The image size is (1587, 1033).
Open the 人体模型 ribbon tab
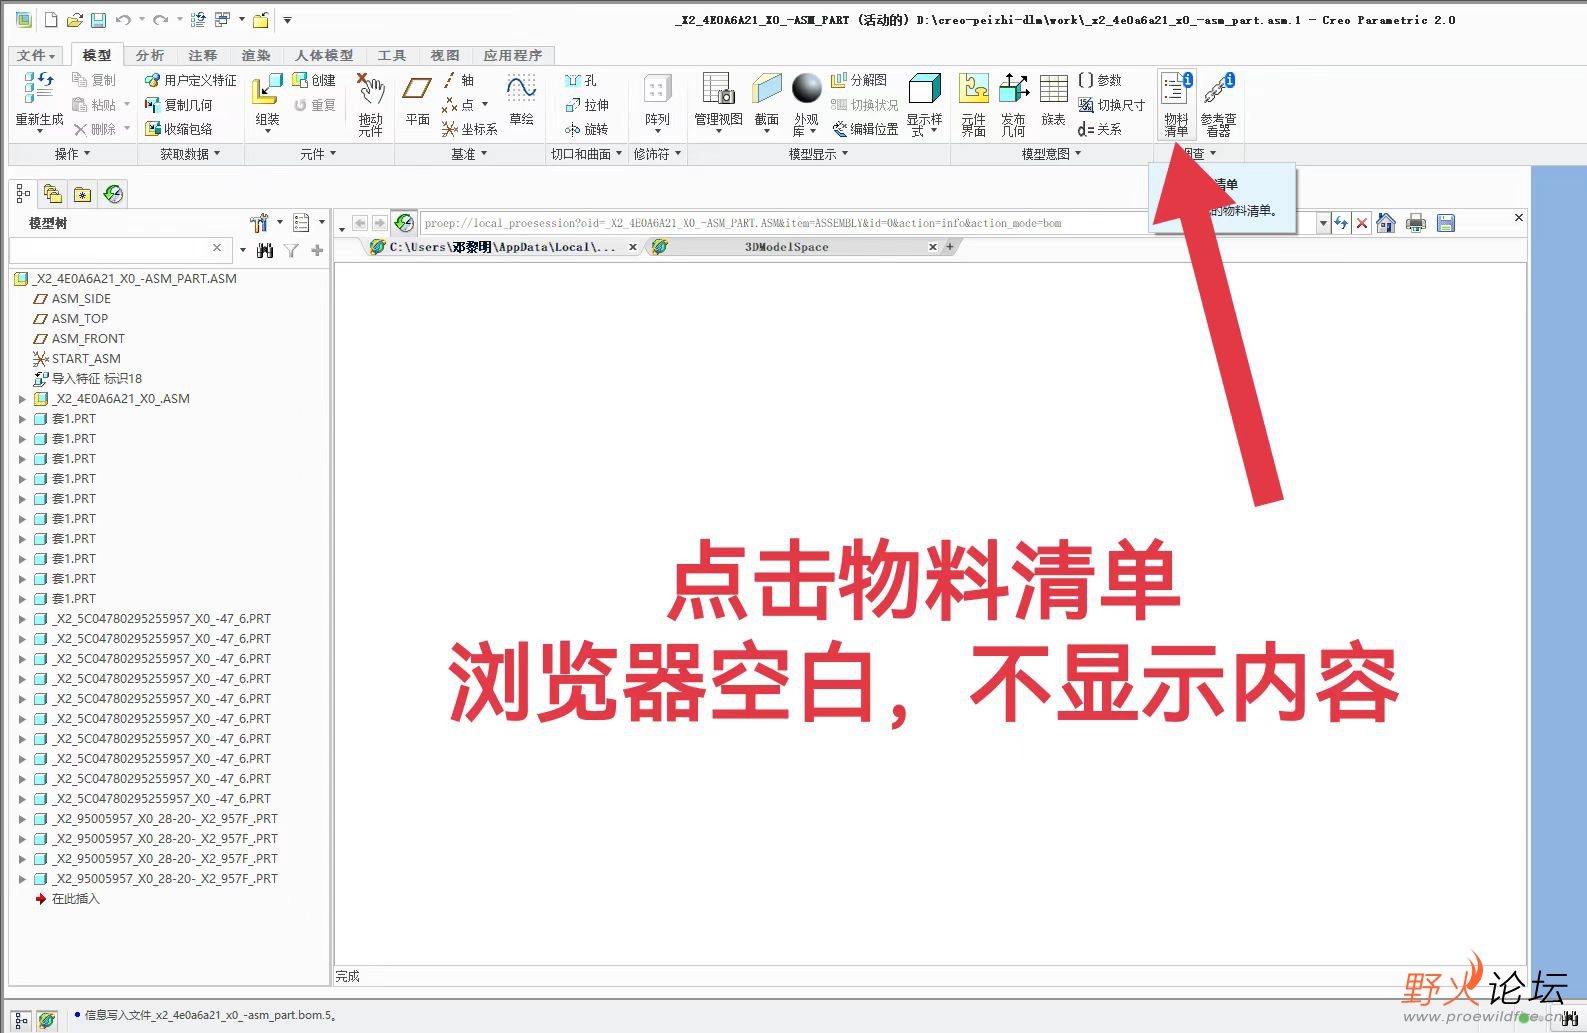324,55
